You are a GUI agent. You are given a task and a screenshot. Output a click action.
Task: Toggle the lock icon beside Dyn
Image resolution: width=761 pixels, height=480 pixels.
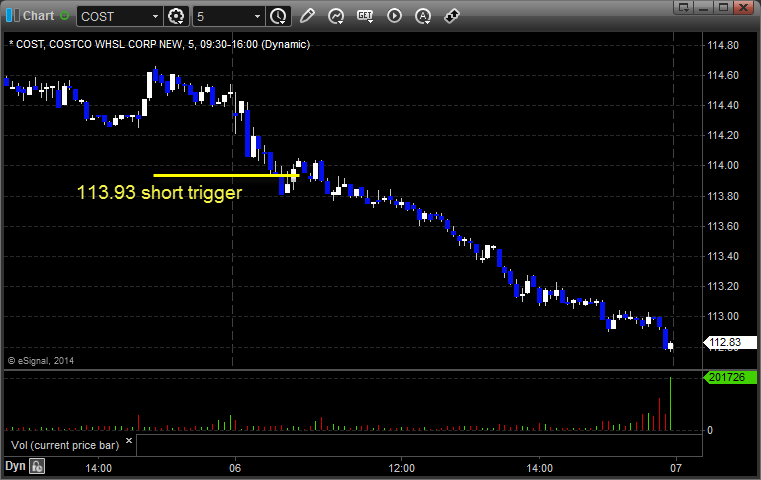point(37,466)
